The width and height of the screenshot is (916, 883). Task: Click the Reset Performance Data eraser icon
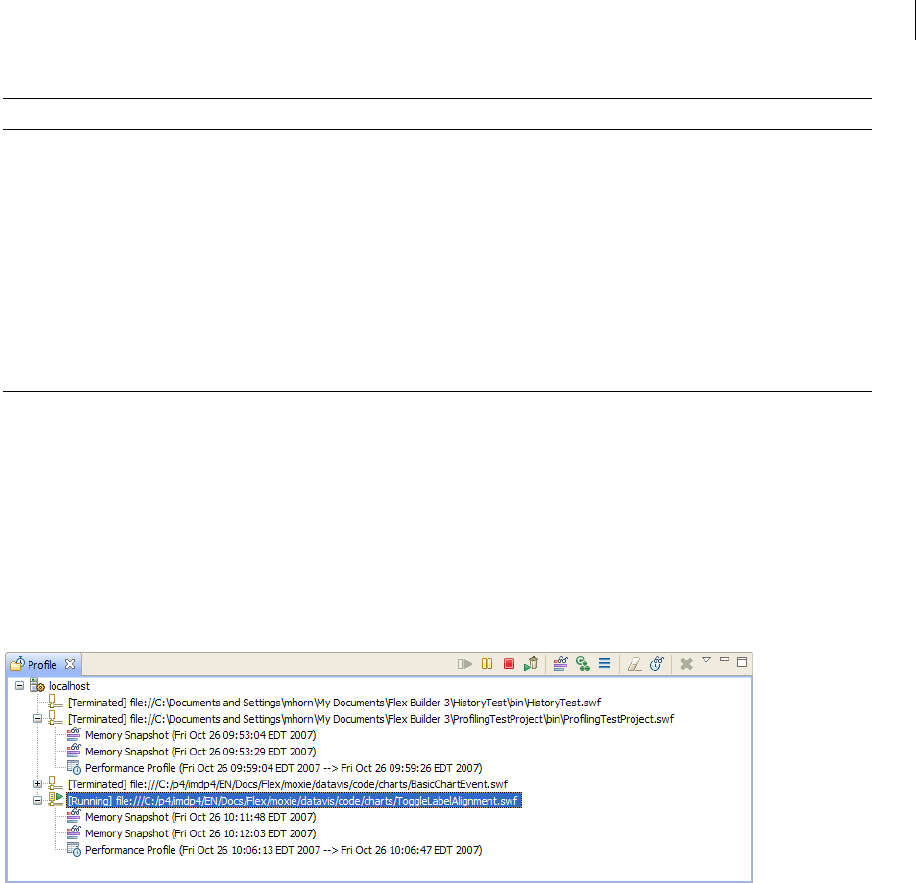tap(634, 664)
